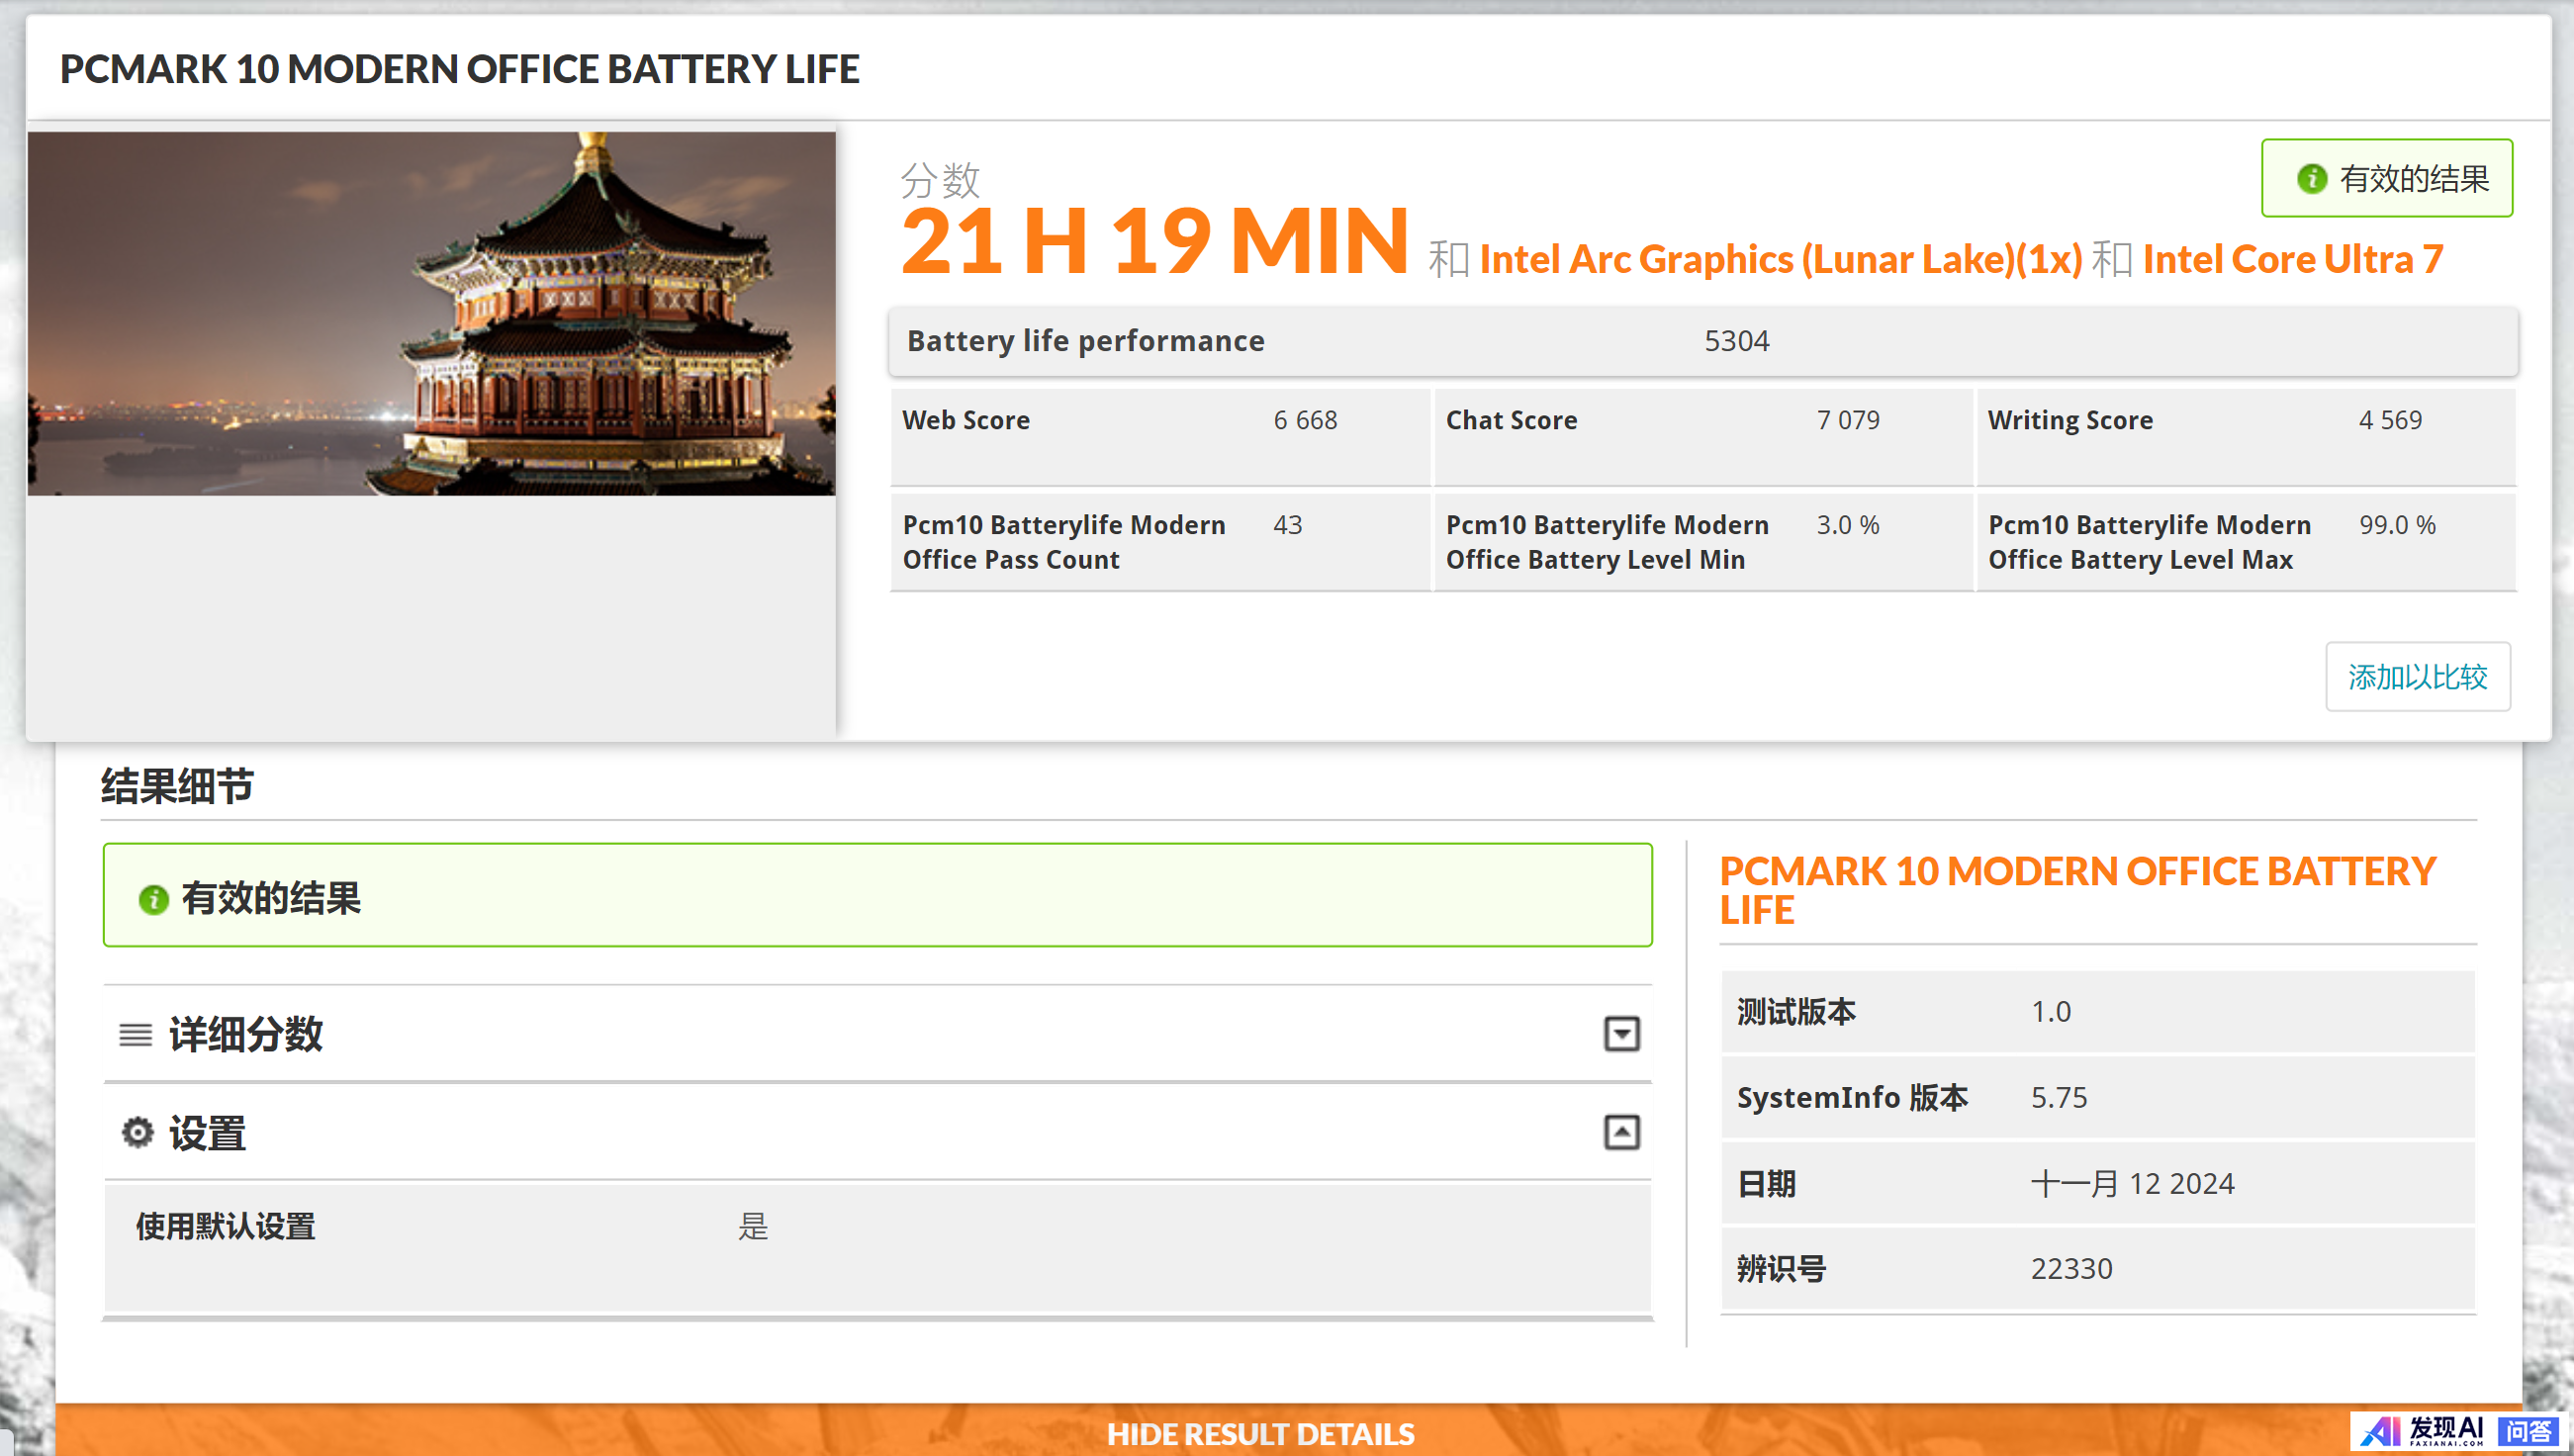Click the 辨识号 value 22330

2071,1269
